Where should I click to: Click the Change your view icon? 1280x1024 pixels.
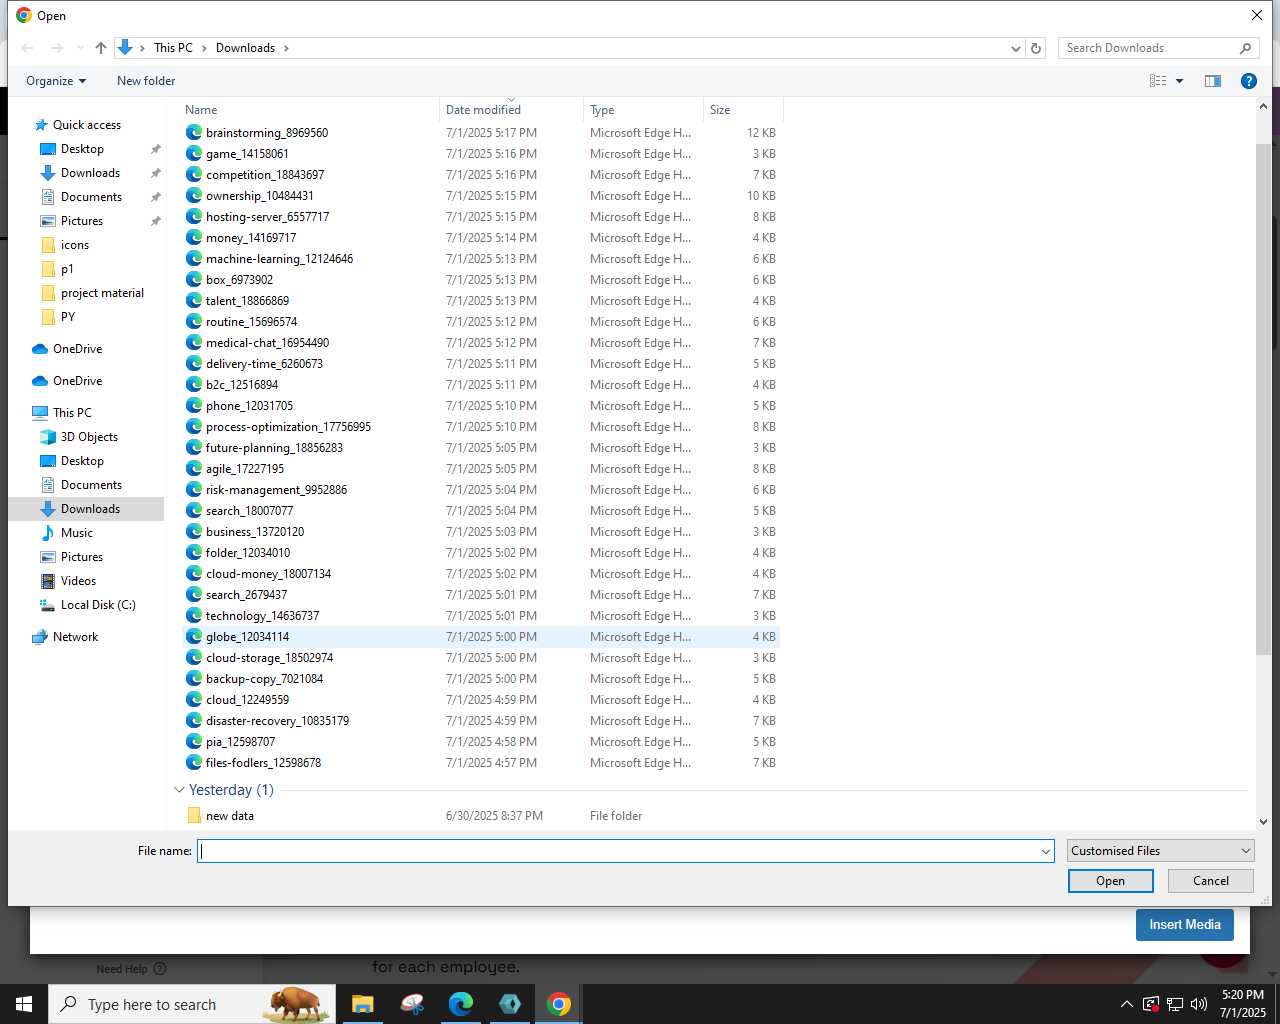coord(1158,81)
